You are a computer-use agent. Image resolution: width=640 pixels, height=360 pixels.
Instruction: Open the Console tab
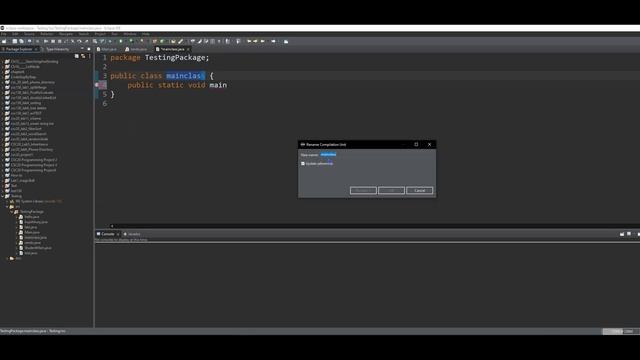[x=107, y=234]
